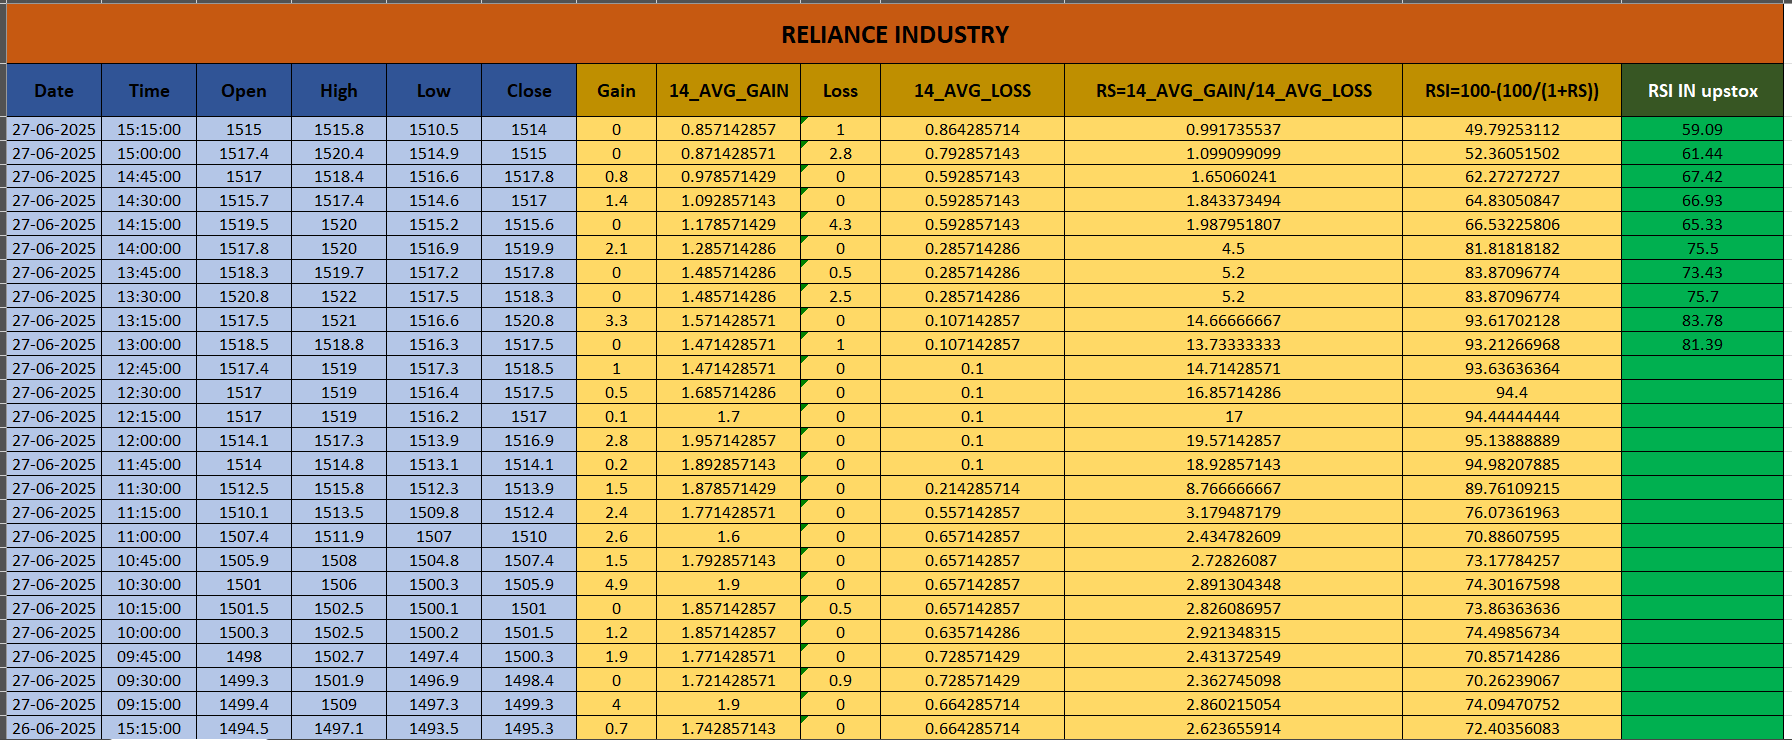Select the 14_AVG_LOSS column header
Screen dimensions: 1792x740
click(x=972, y=91)
